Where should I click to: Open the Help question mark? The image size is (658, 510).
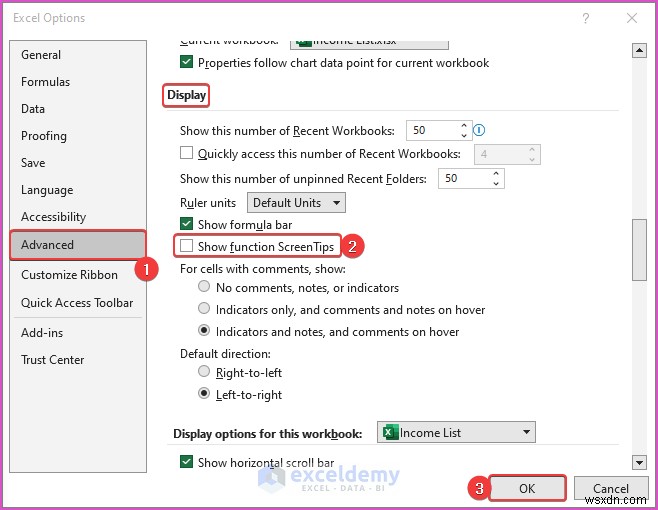pos(585,18)
